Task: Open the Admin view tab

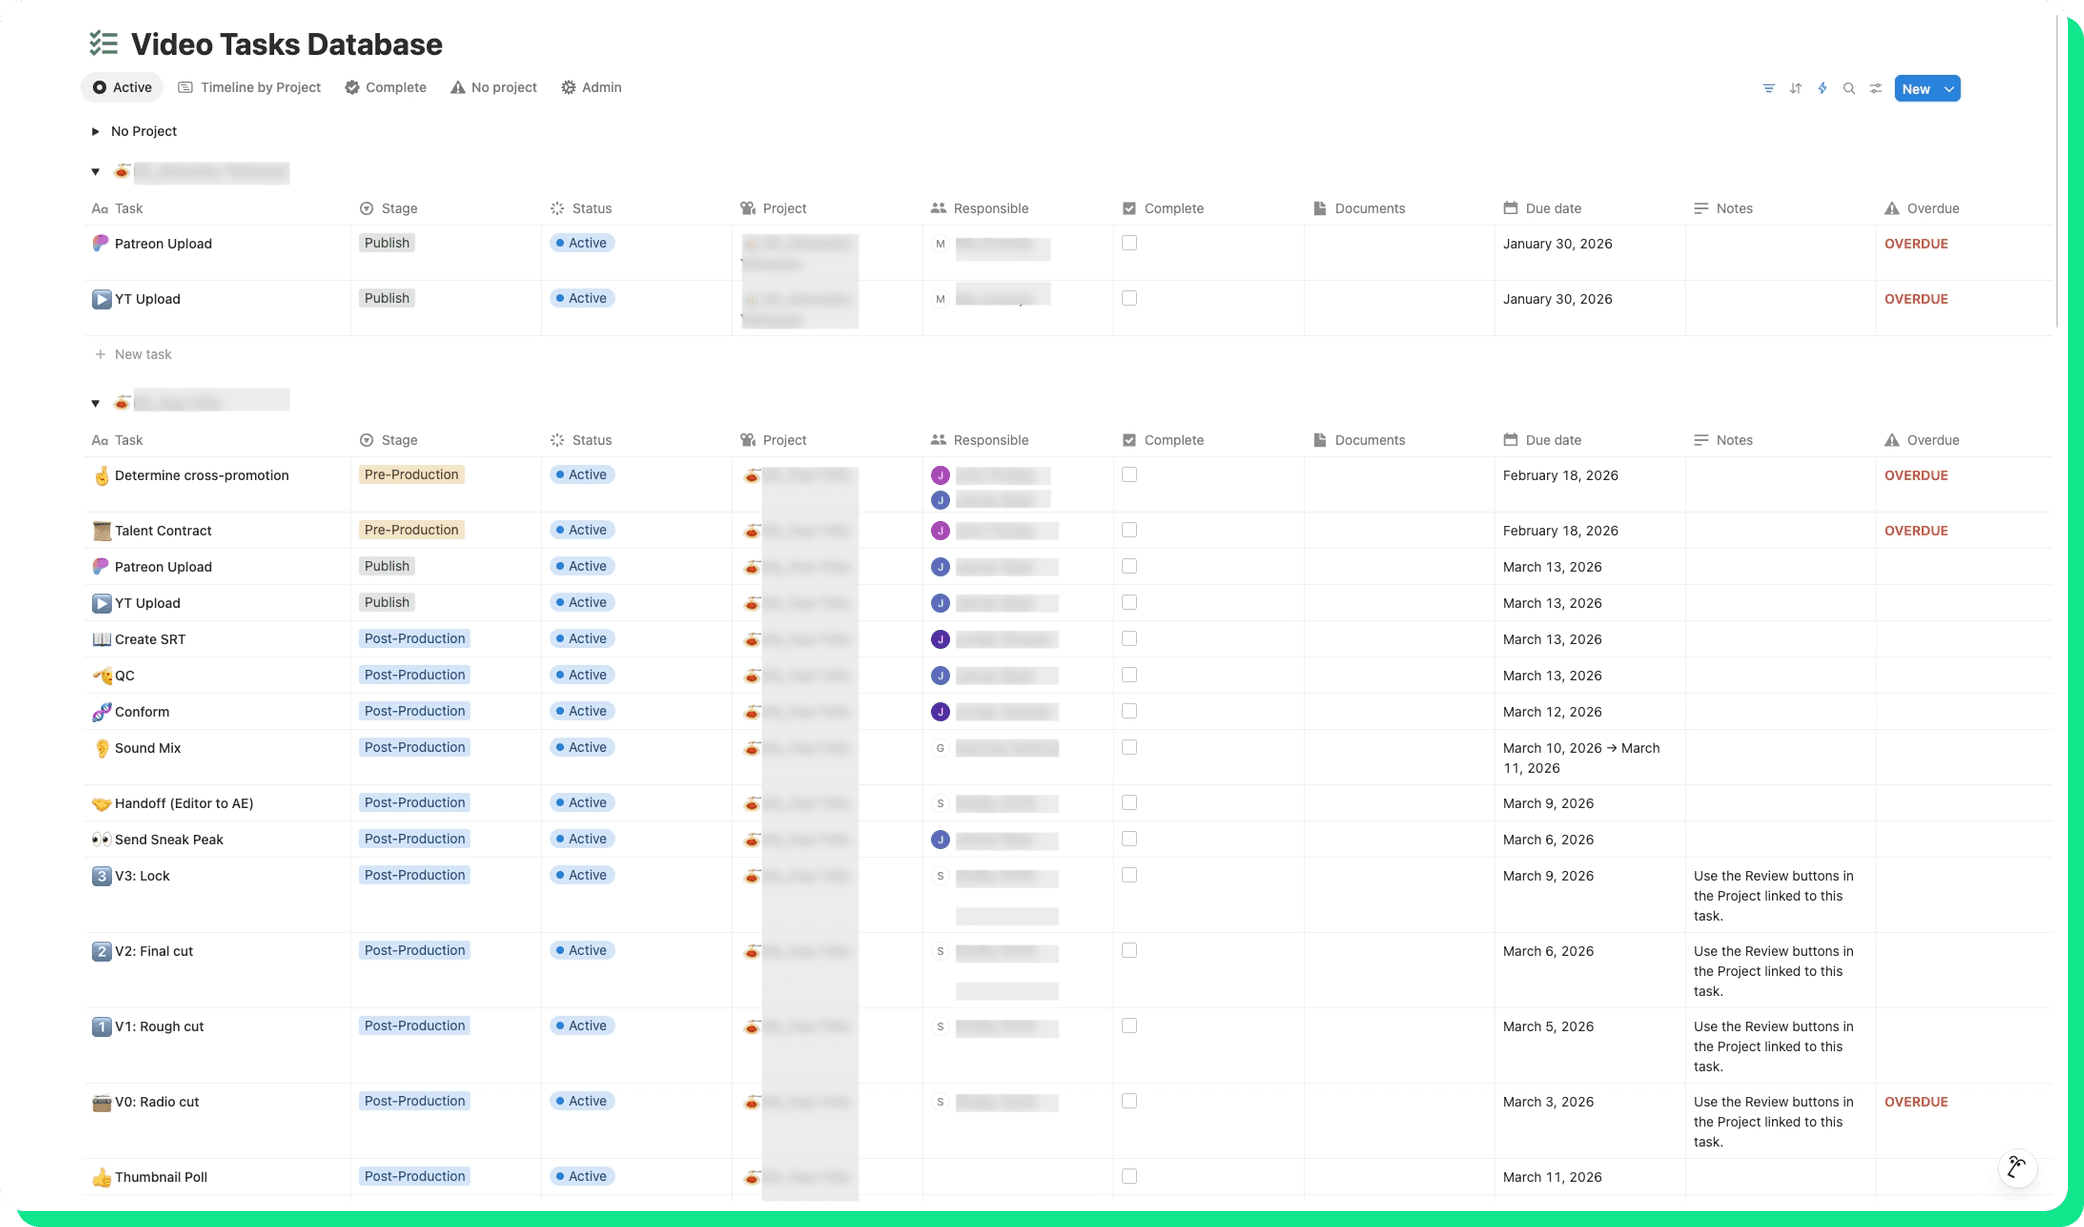Action: point(591,88)
